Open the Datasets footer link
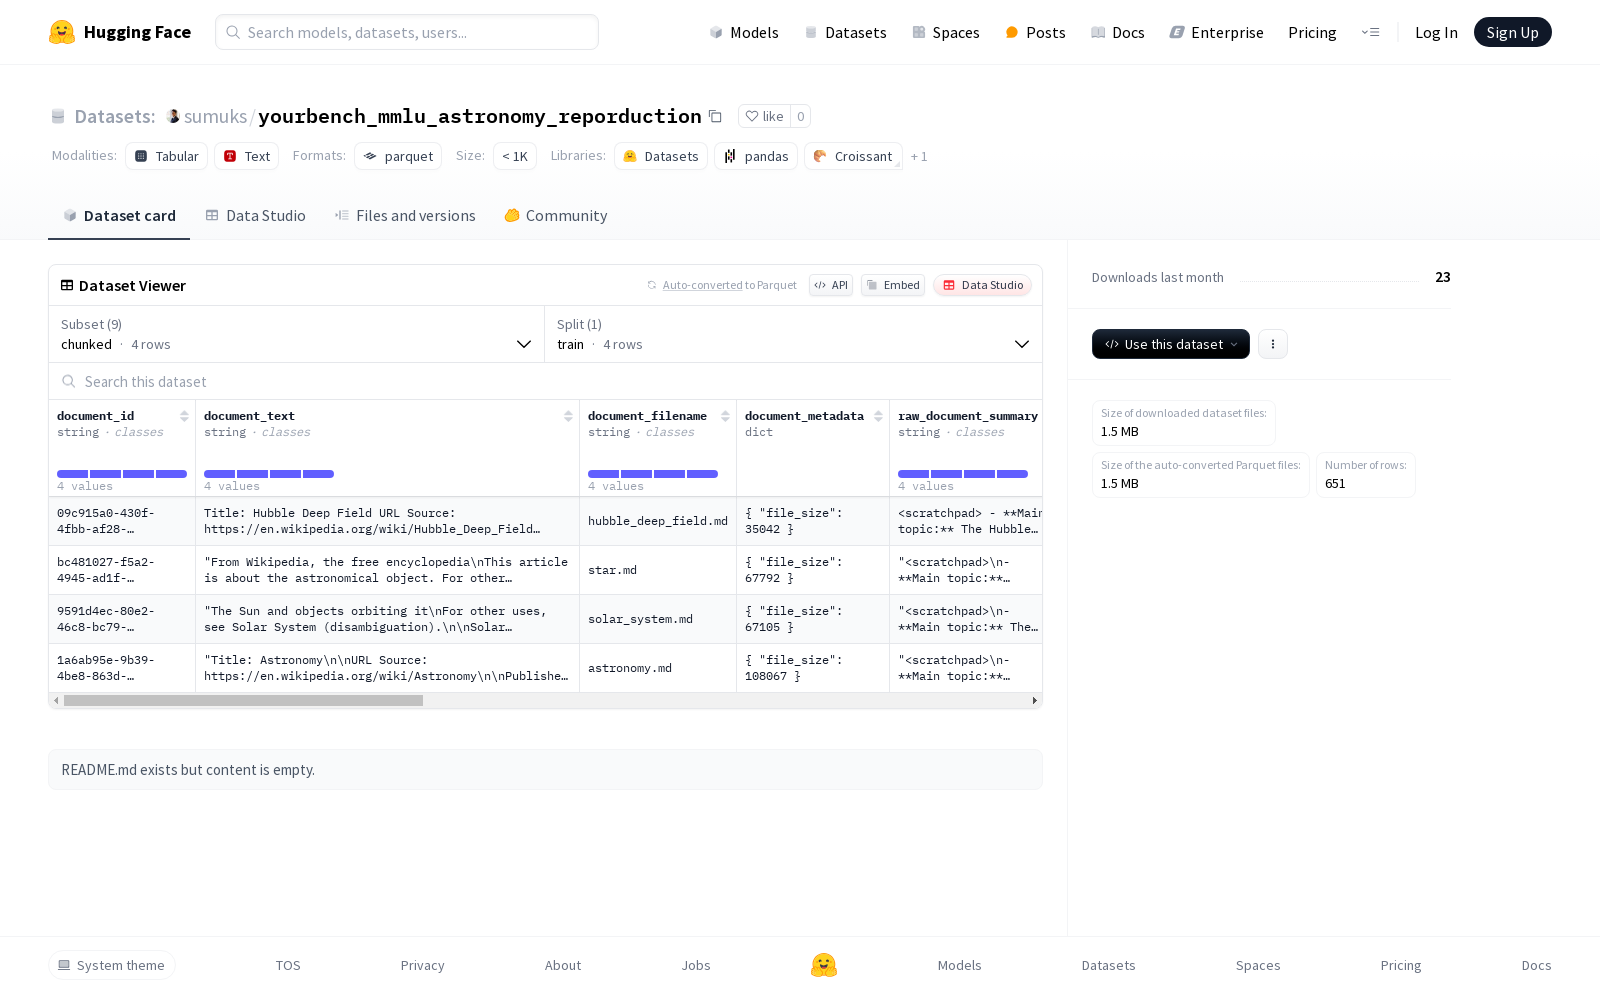This screenshot has height=1000, width=1600. click(1109, 965)
